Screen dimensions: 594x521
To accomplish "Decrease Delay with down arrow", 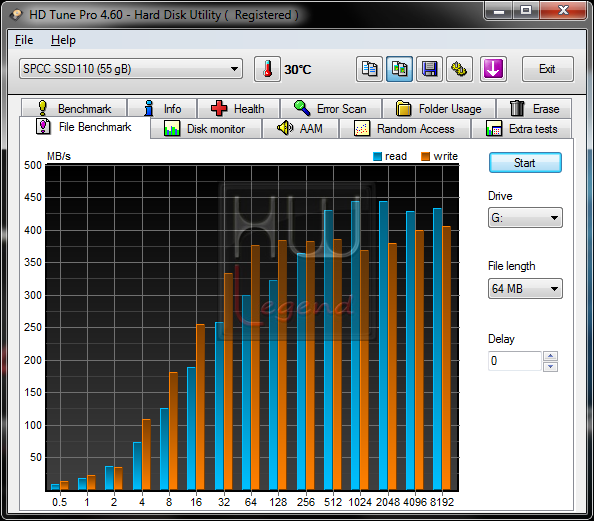I will point(550,367).
